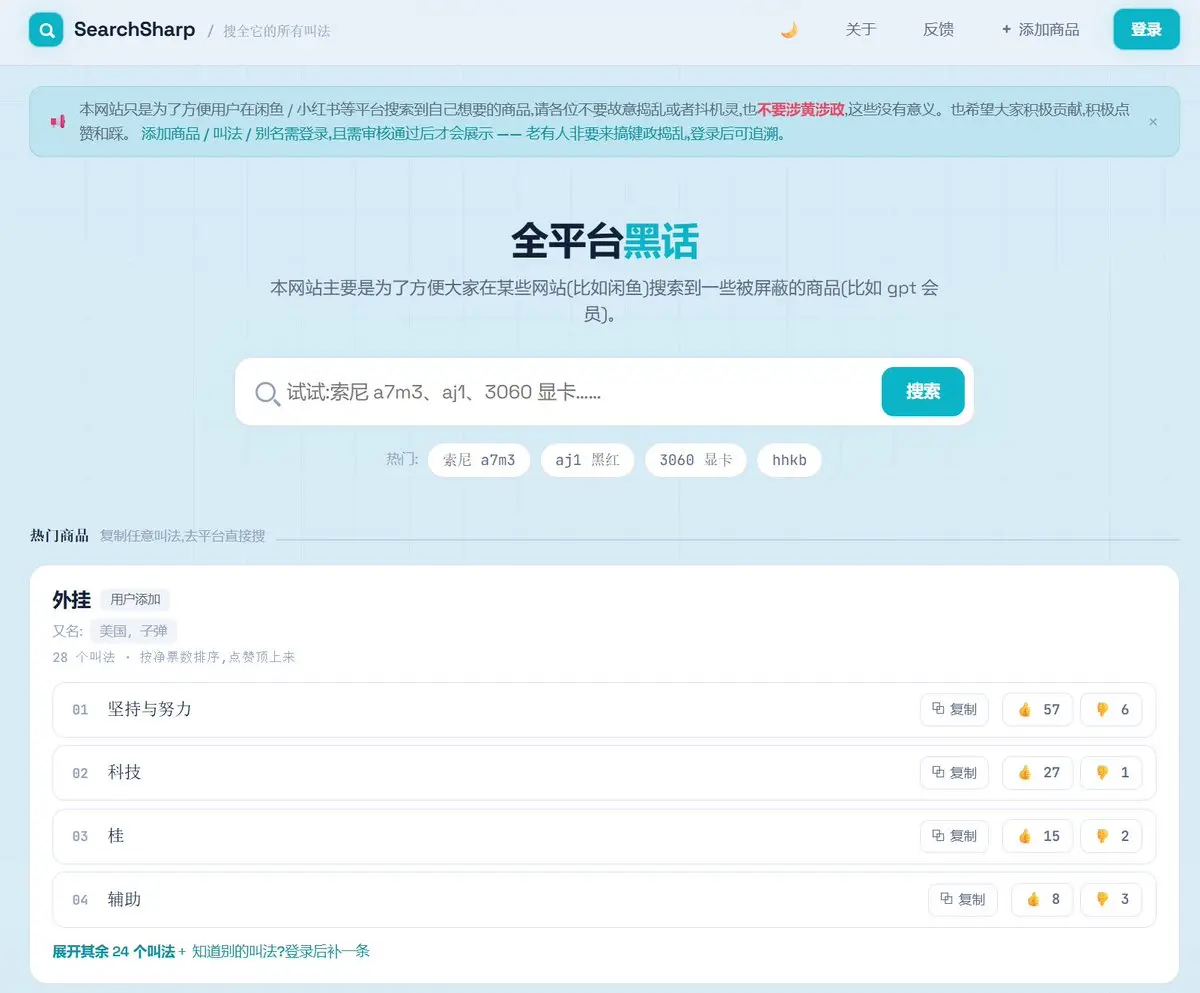The height and width of the screenshot is (993, 1200).
Task: Click the 用户添加 badge
Action: coord(135,600)
